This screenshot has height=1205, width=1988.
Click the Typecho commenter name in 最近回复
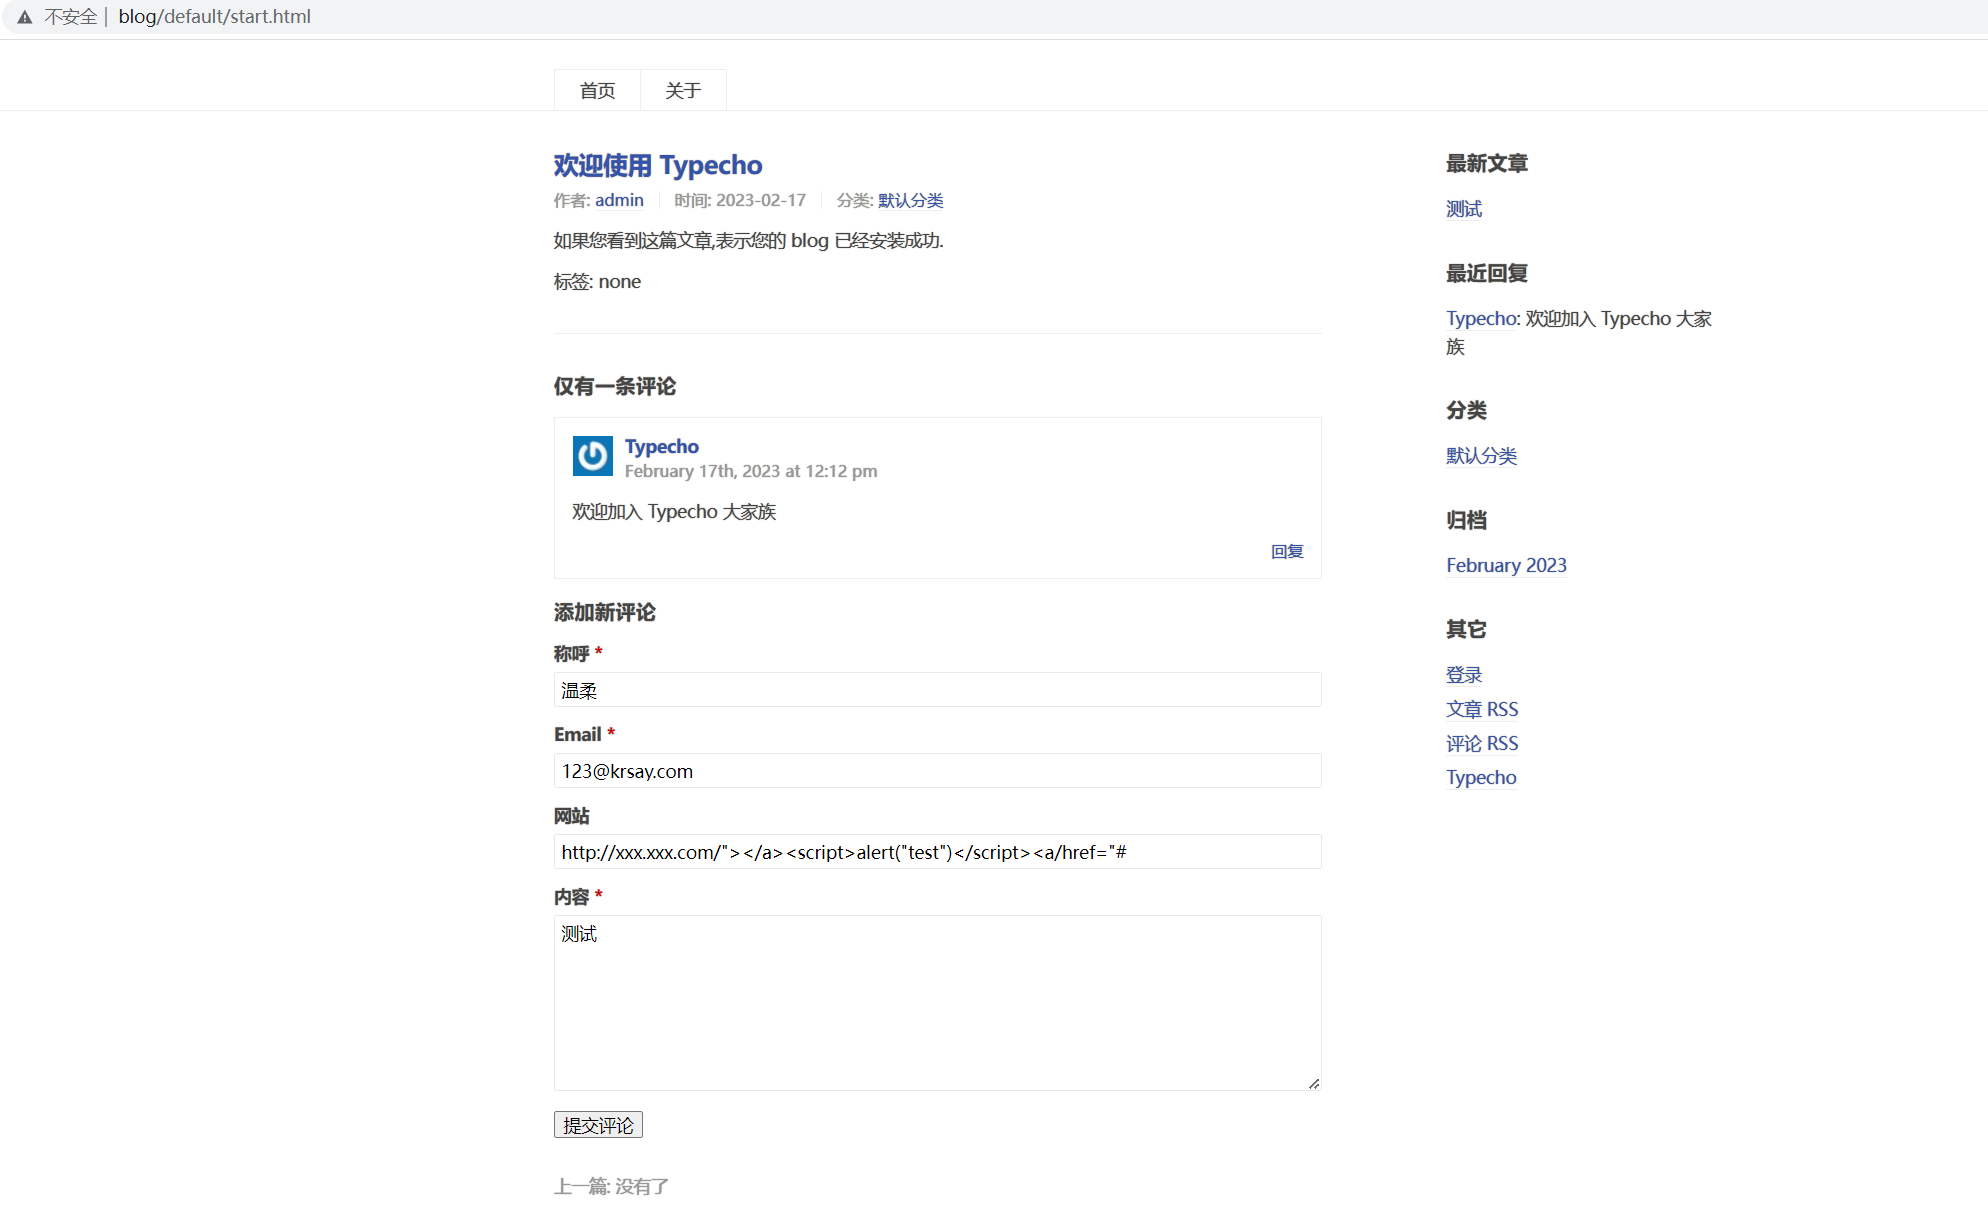click(x=1479, y=318)
